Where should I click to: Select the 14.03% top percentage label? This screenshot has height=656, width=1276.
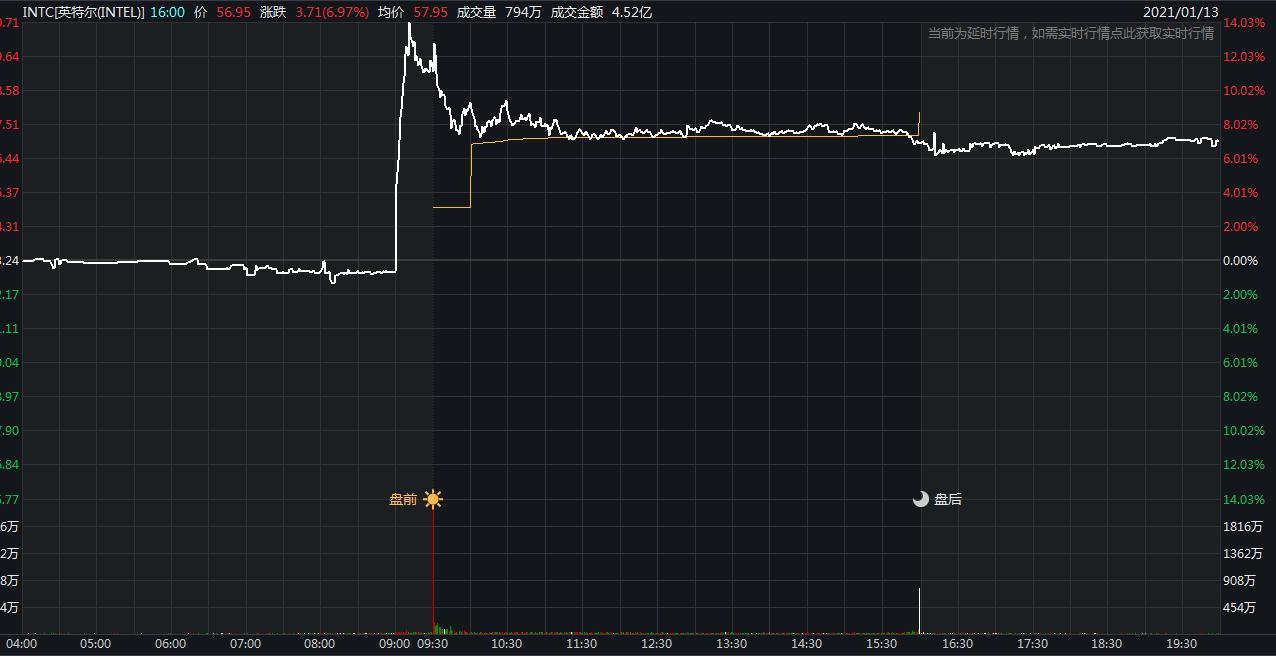(x=1245, y=23)
